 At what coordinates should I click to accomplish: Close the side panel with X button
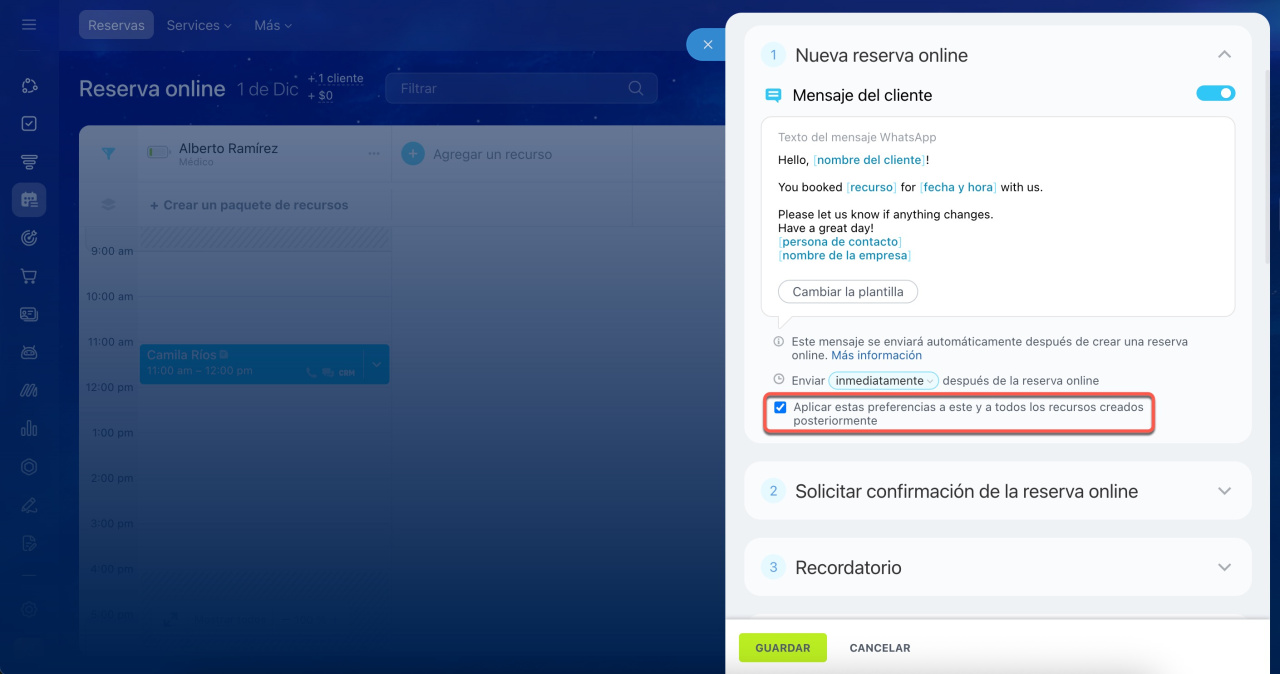click(x=707, y=44)
